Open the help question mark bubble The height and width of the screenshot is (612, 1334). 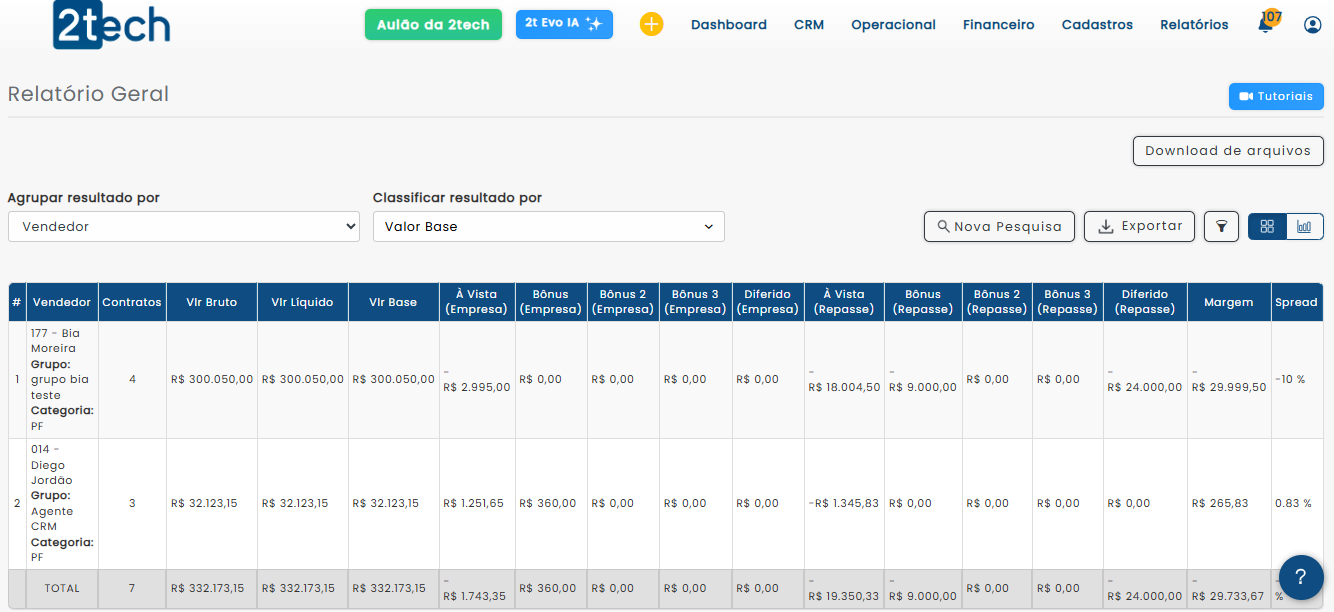(x=1300, y=577)
